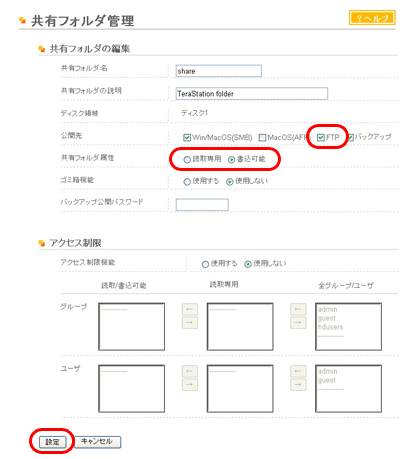Click the left arrow beside user all-users list
Image resolution: width=413 pixels, height=459 pixels.
(298, 371)
